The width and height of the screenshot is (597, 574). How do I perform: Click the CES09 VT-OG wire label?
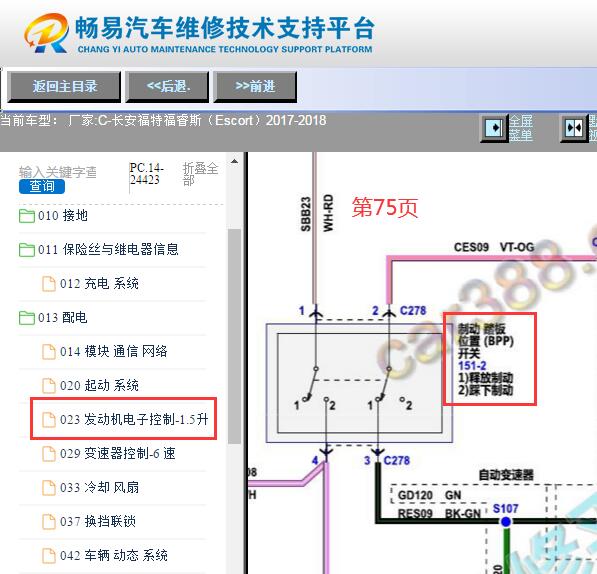(494, 247)
